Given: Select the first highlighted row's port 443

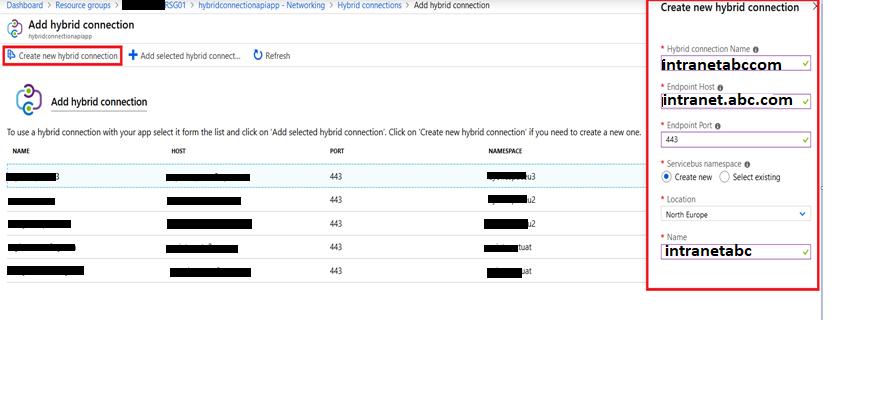Looking at the screenshot, I should click(x=336, y=177).
